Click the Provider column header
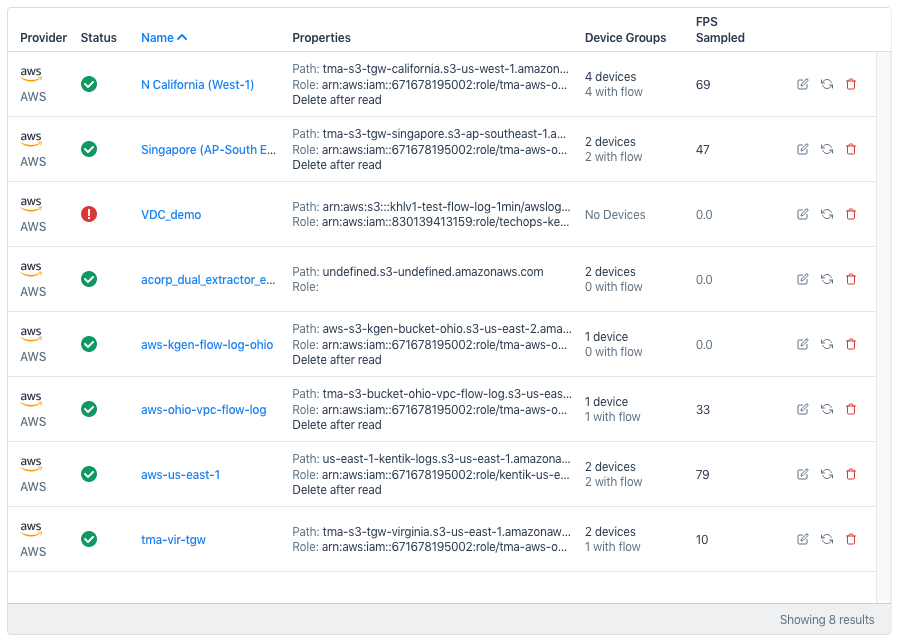898x641 pixels. 43,38
